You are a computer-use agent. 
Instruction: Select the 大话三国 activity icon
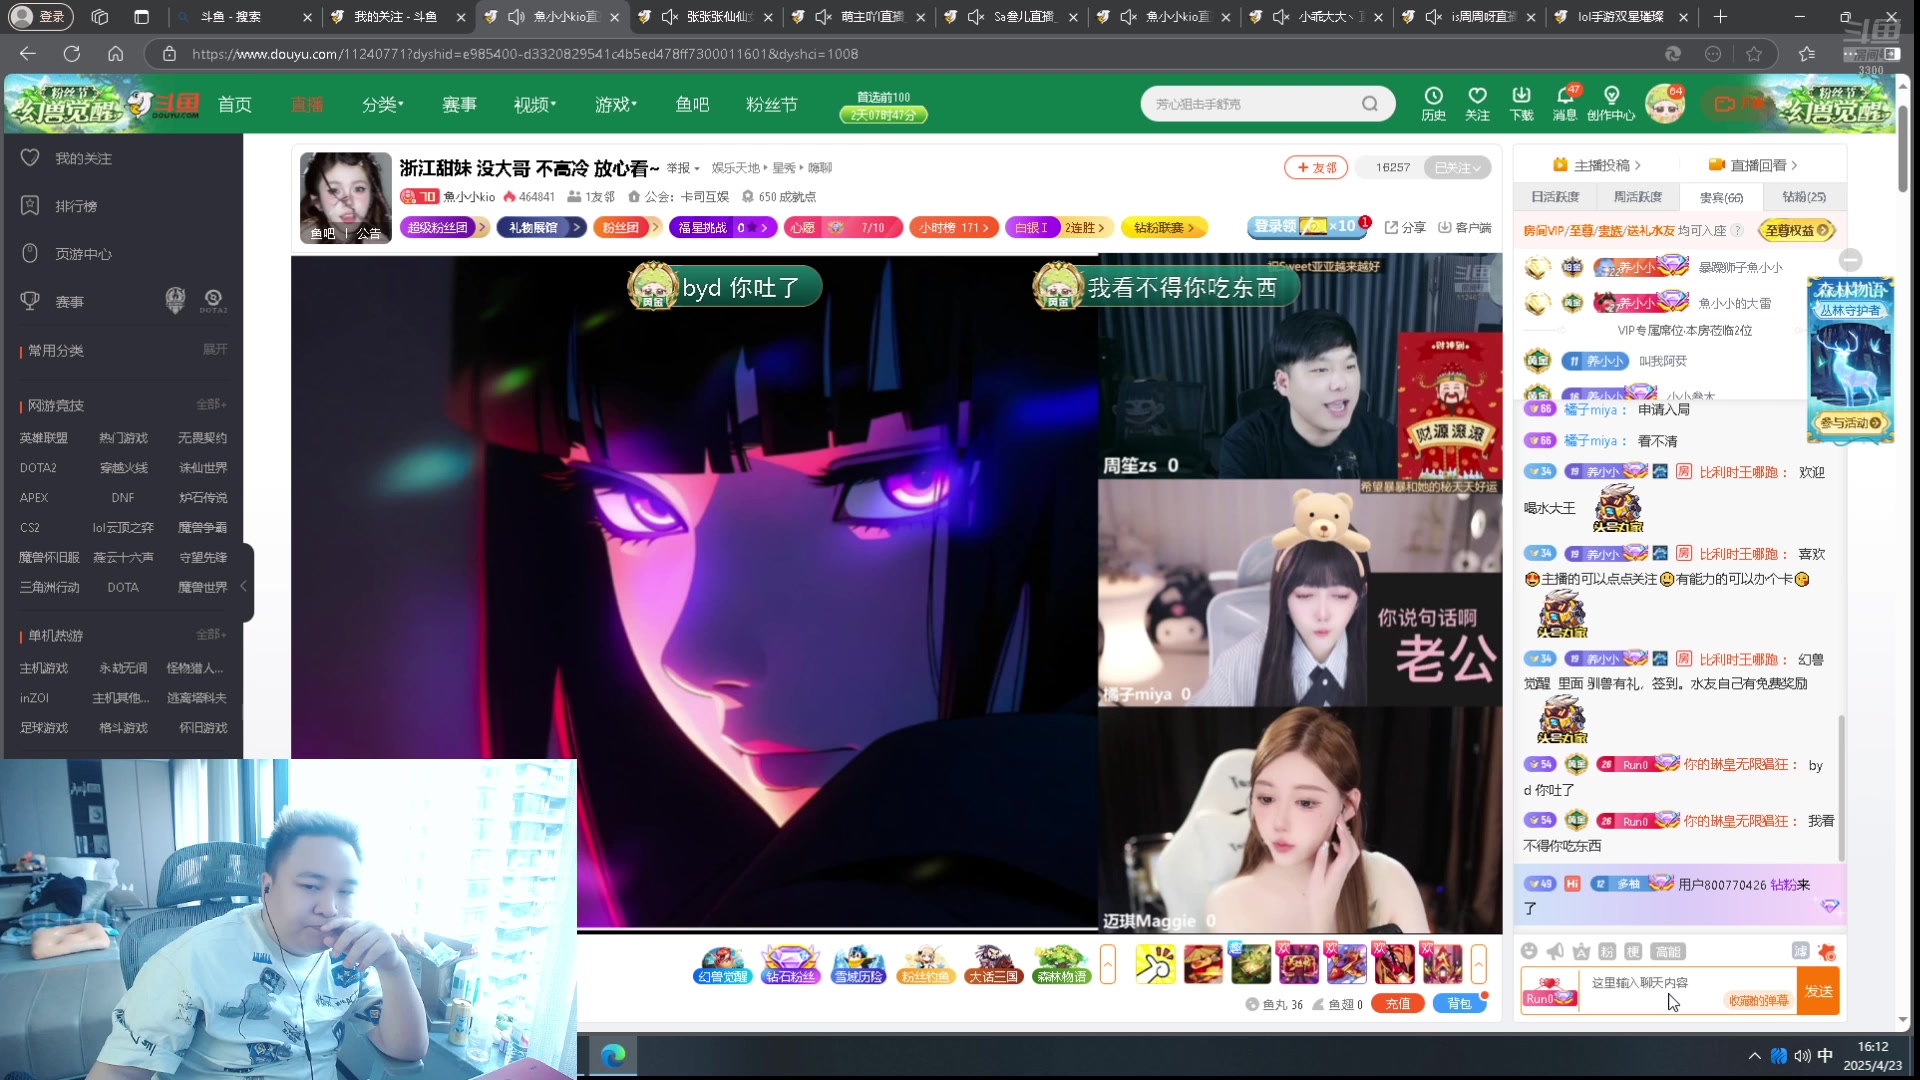993,964
